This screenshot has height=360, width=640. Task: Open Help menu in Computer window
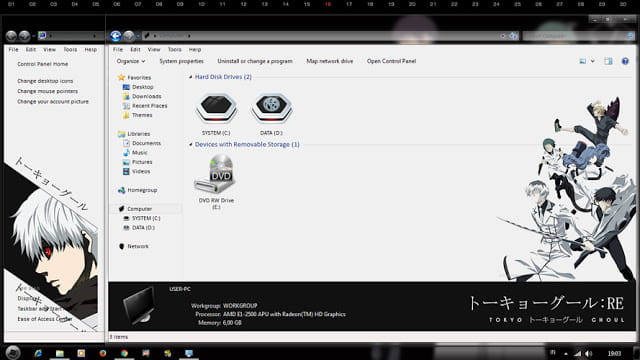(x=195, y=49)
